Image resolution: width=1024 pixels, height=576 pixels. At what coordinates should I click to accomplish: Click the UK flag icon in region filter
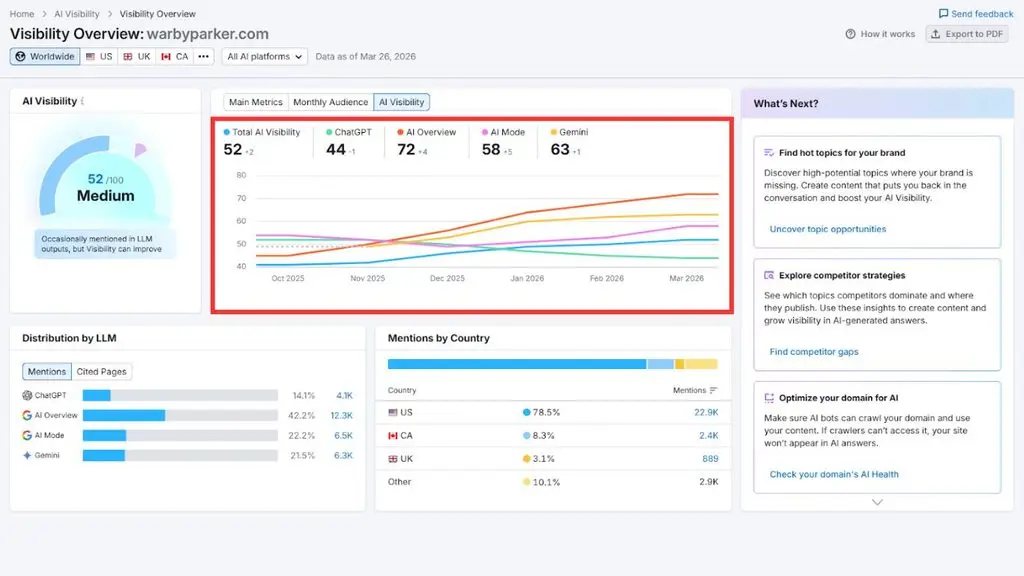point(128,57)
